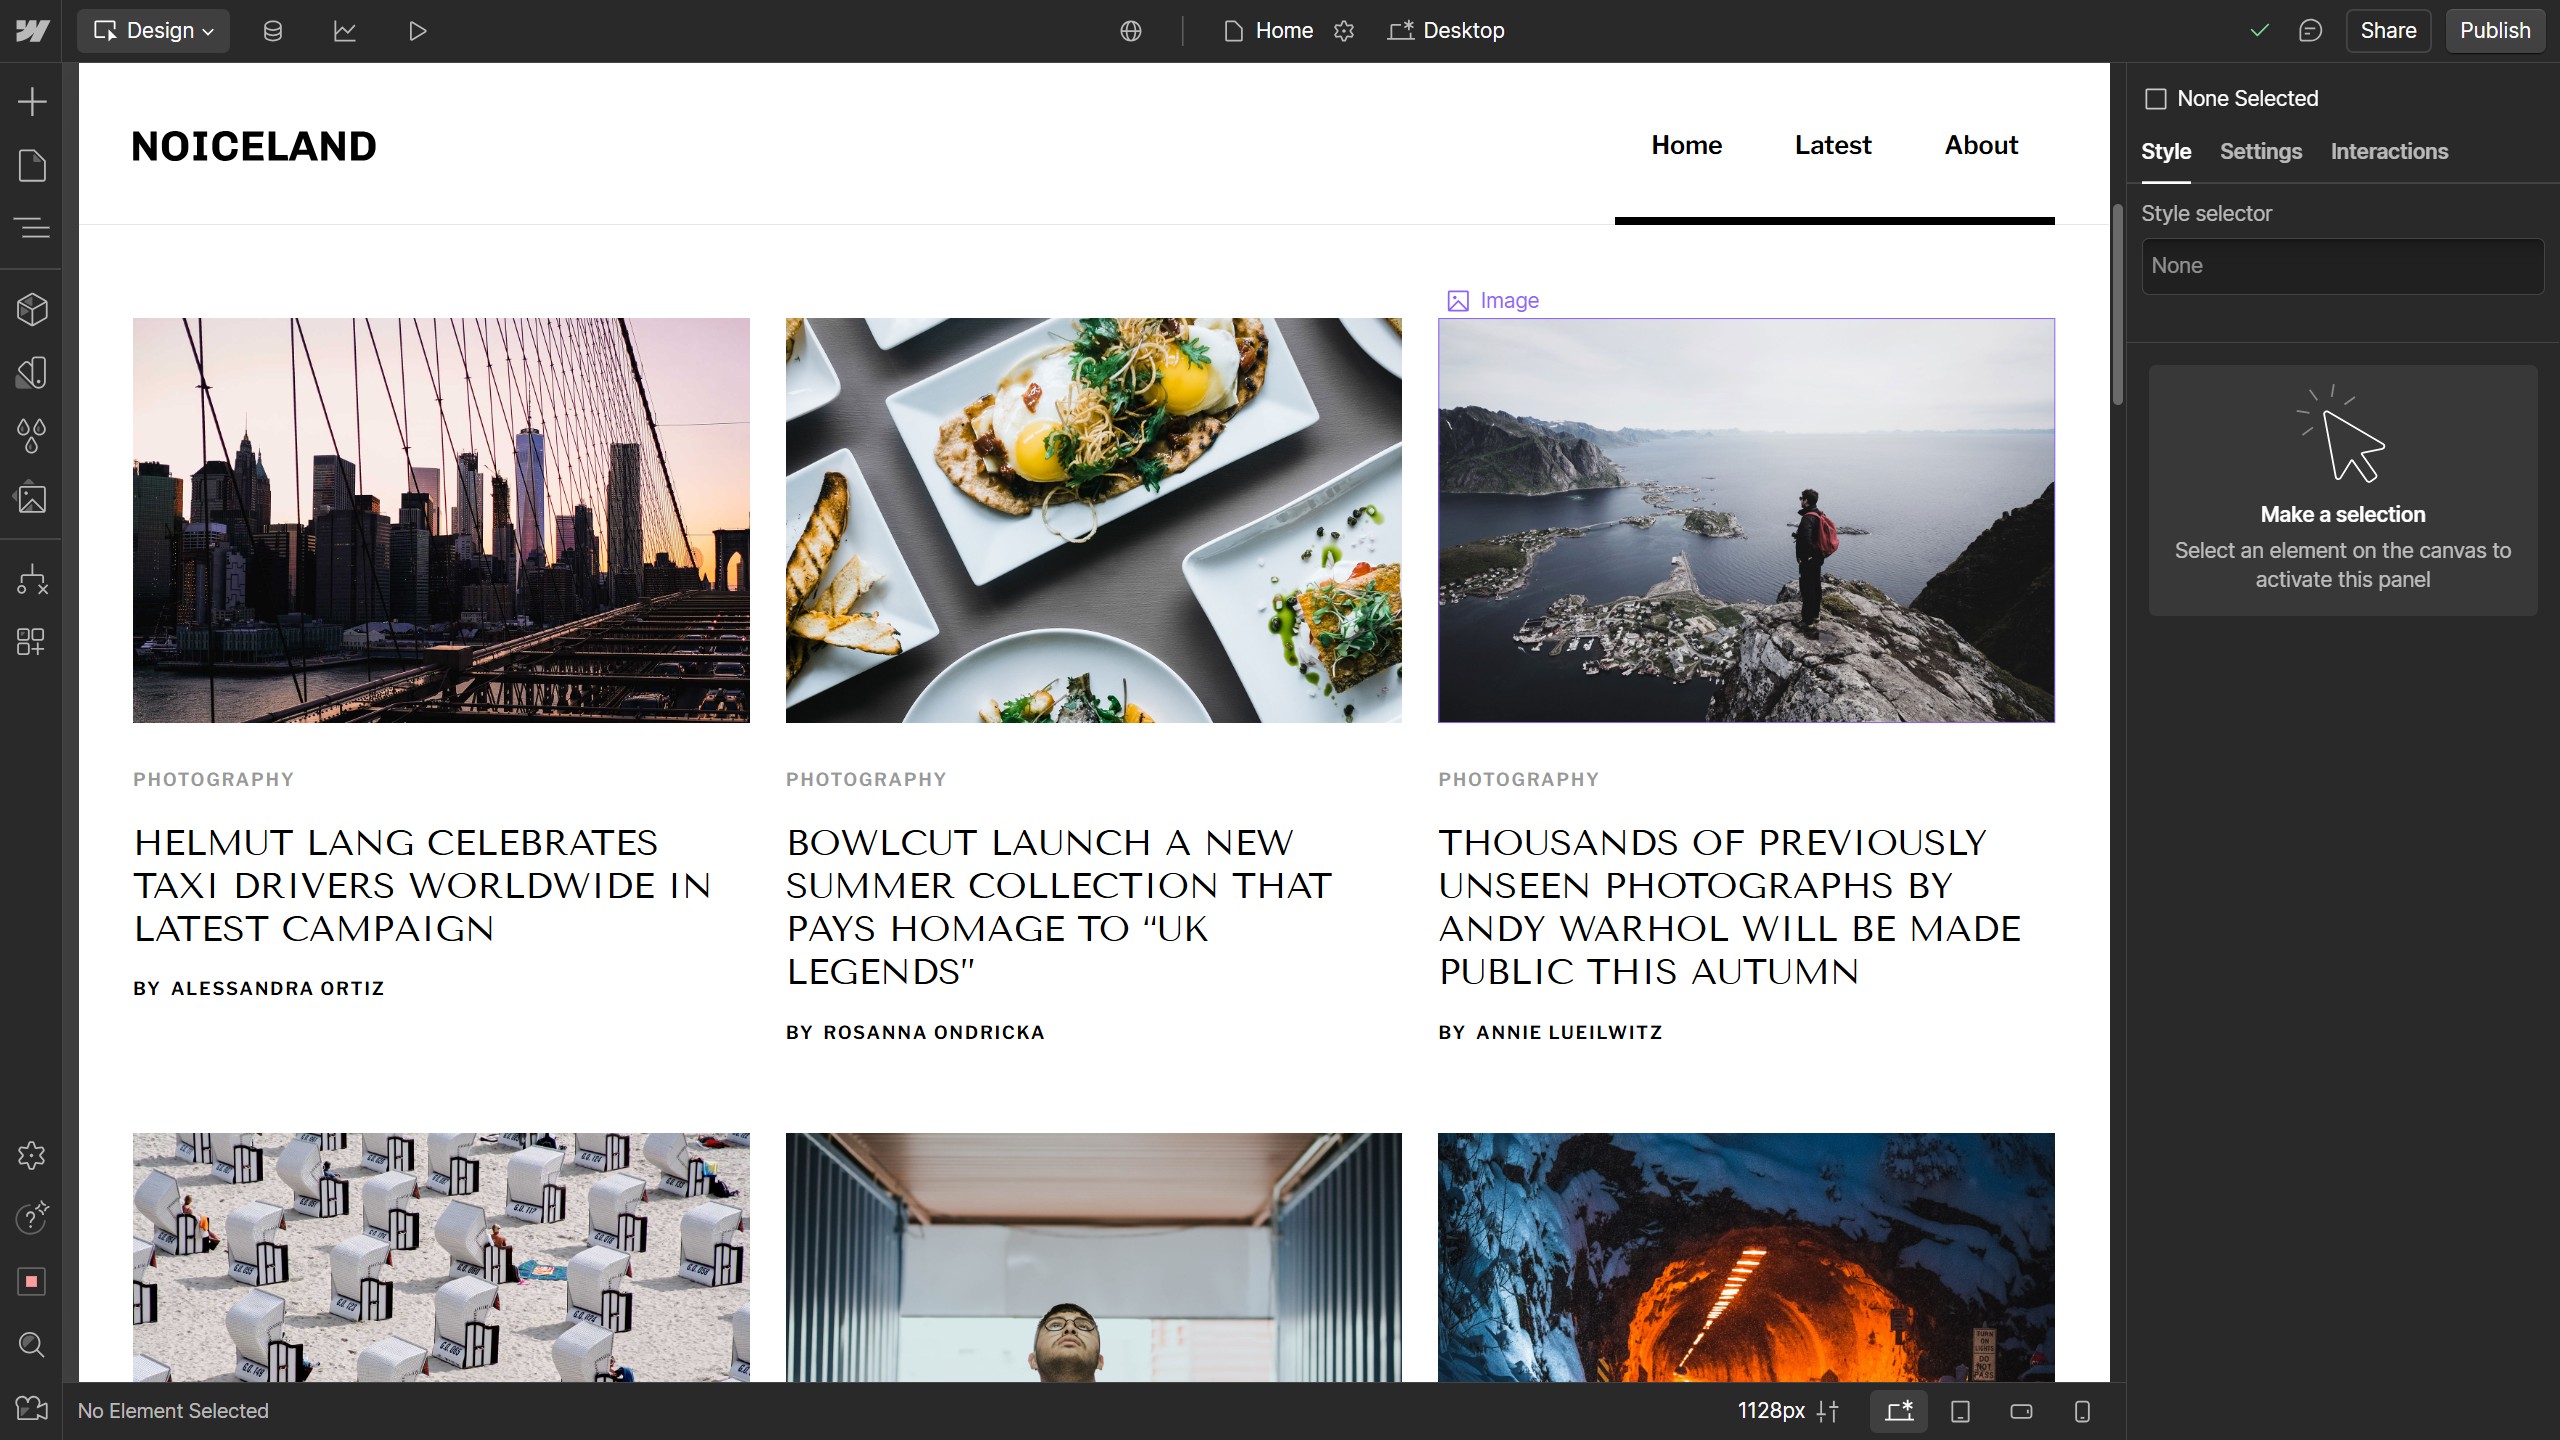Select the Brooklyn Bridge skyline image
This screenshot has height=1440, width=2560.
pos(441,520)
